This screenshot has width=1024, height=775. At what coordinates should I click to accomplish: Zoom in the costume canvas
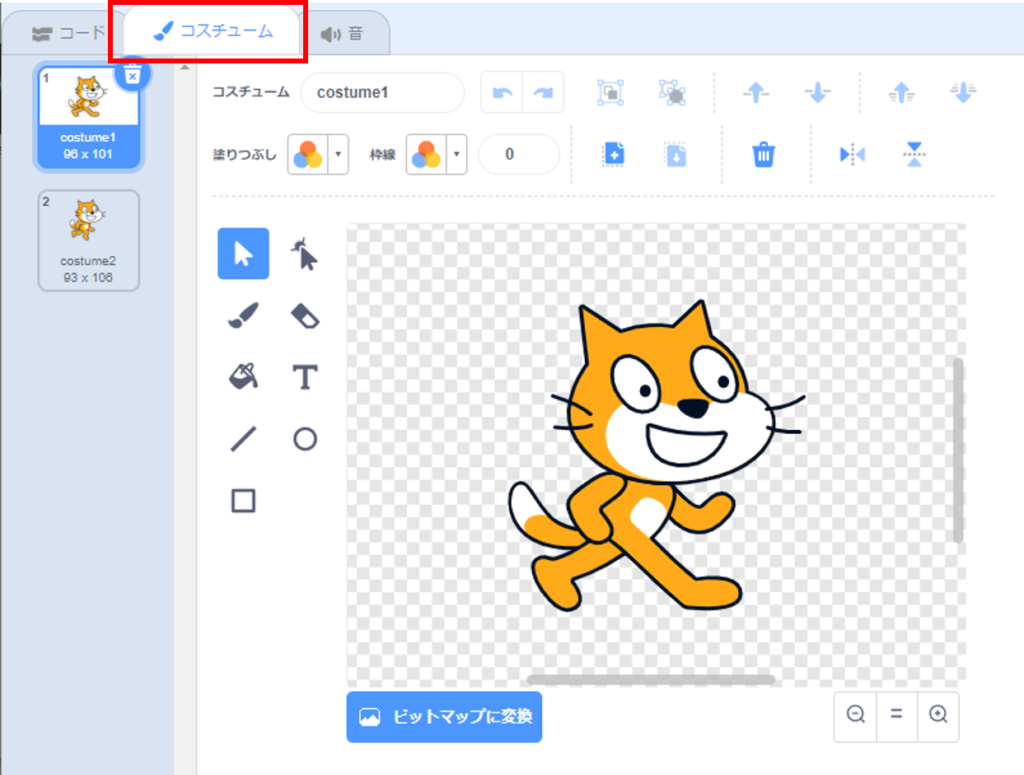tap(938, 714)
